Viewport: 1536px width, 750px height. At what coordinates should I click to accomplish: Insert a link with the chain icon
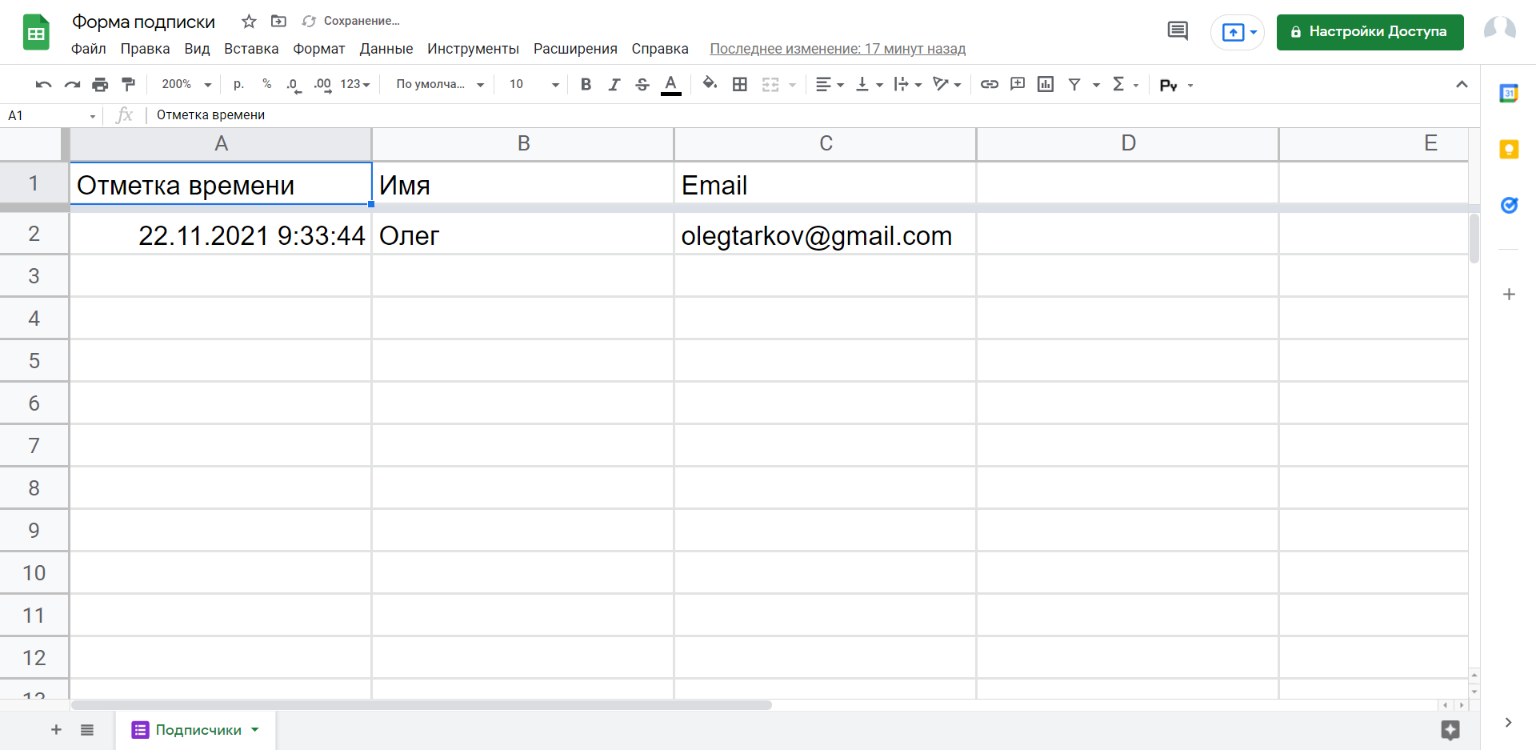[989, 85]
